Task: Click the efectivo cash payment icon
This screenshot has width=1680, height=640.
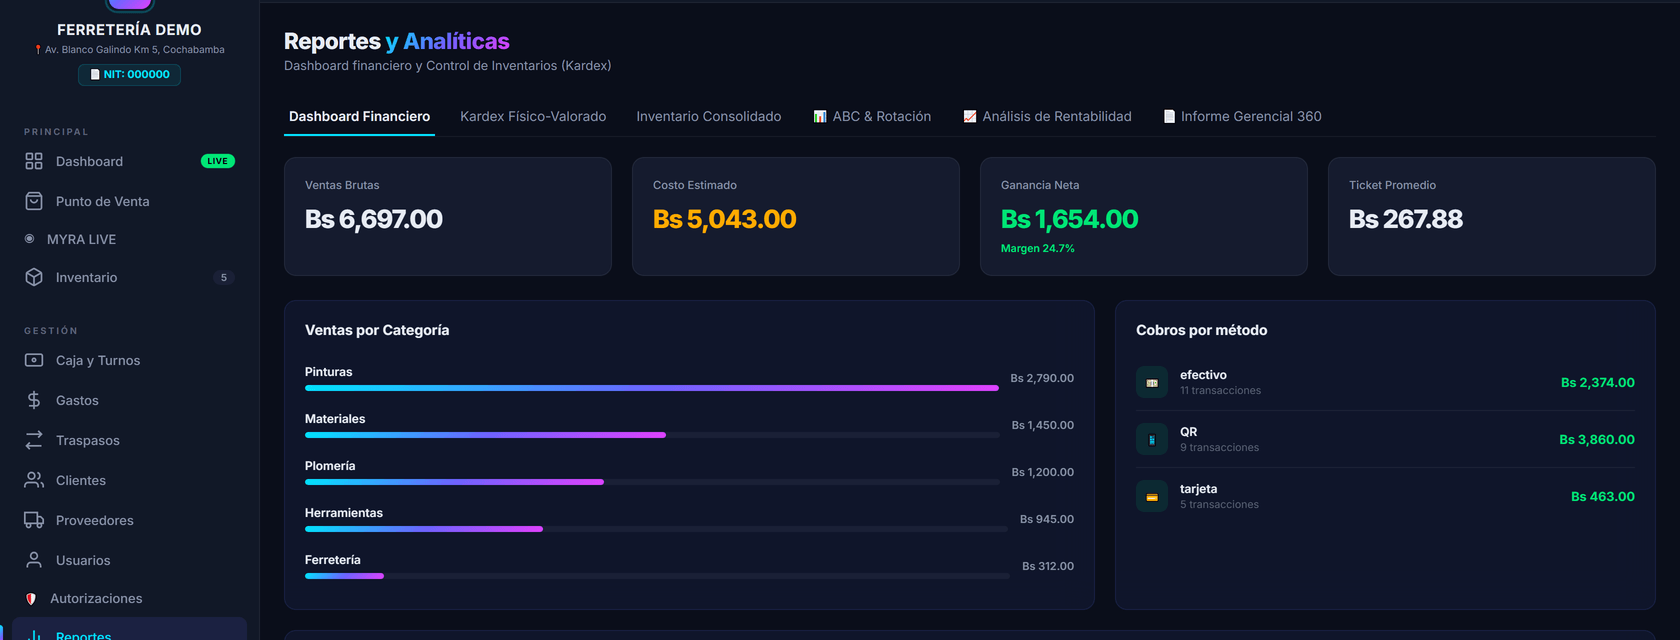Action: pyautogui.click(x=1152, y=382)
